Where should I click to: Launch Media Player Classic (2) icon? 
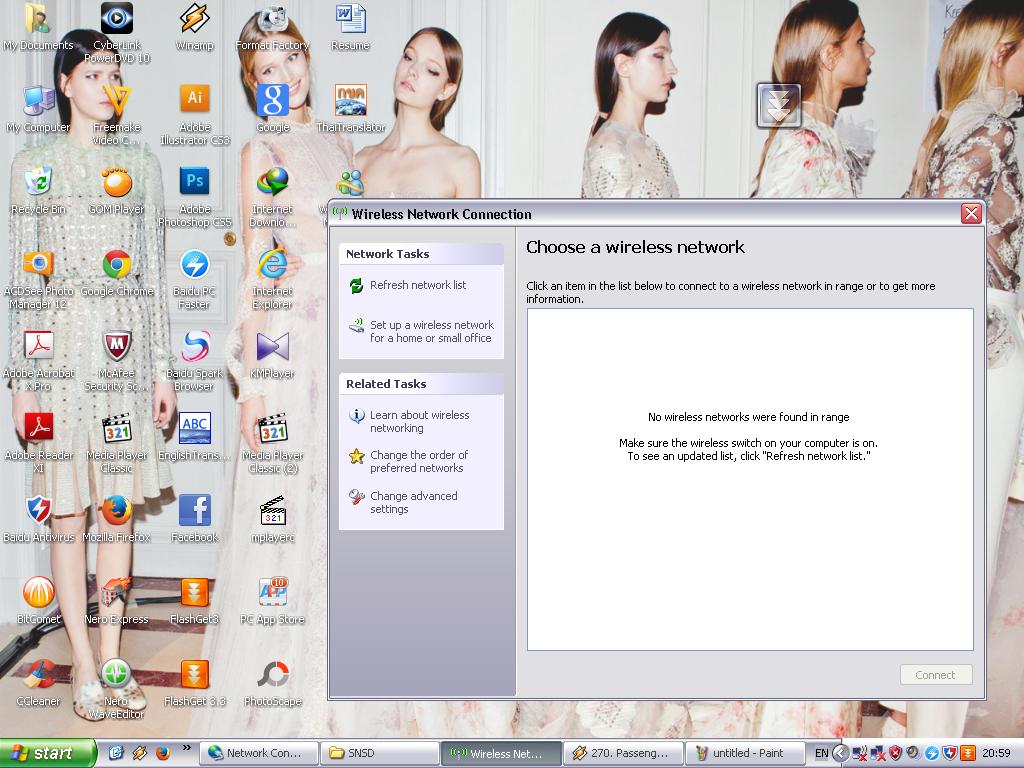pos(272,443)
